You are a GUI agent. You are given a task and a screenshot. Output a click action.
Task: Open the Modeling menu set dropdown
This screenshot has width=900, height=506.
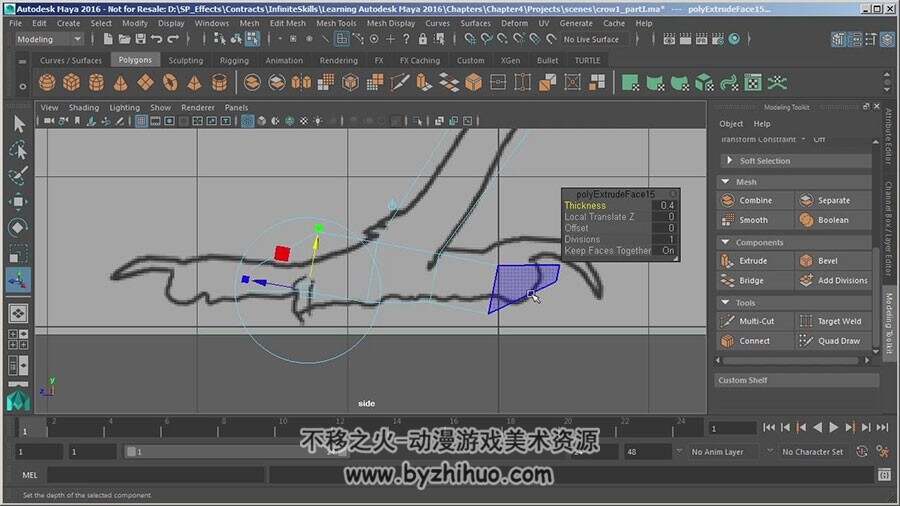(x=48, y=39)
